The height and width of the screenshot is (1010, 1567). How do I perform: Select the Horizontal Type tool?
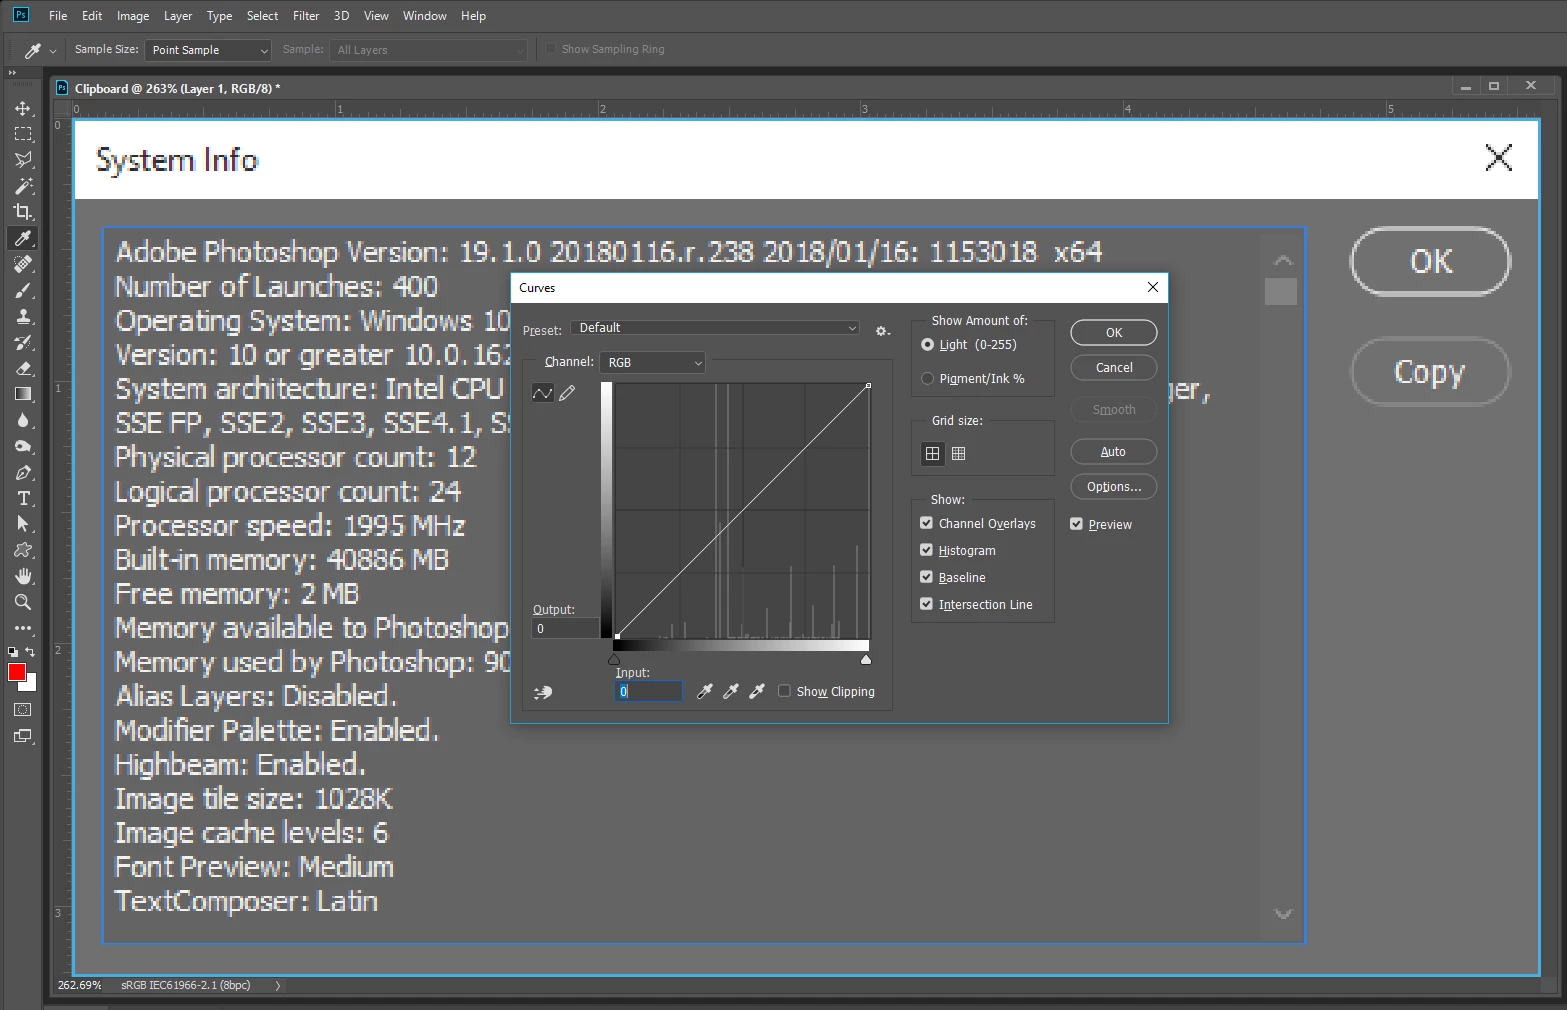(23, 498)
